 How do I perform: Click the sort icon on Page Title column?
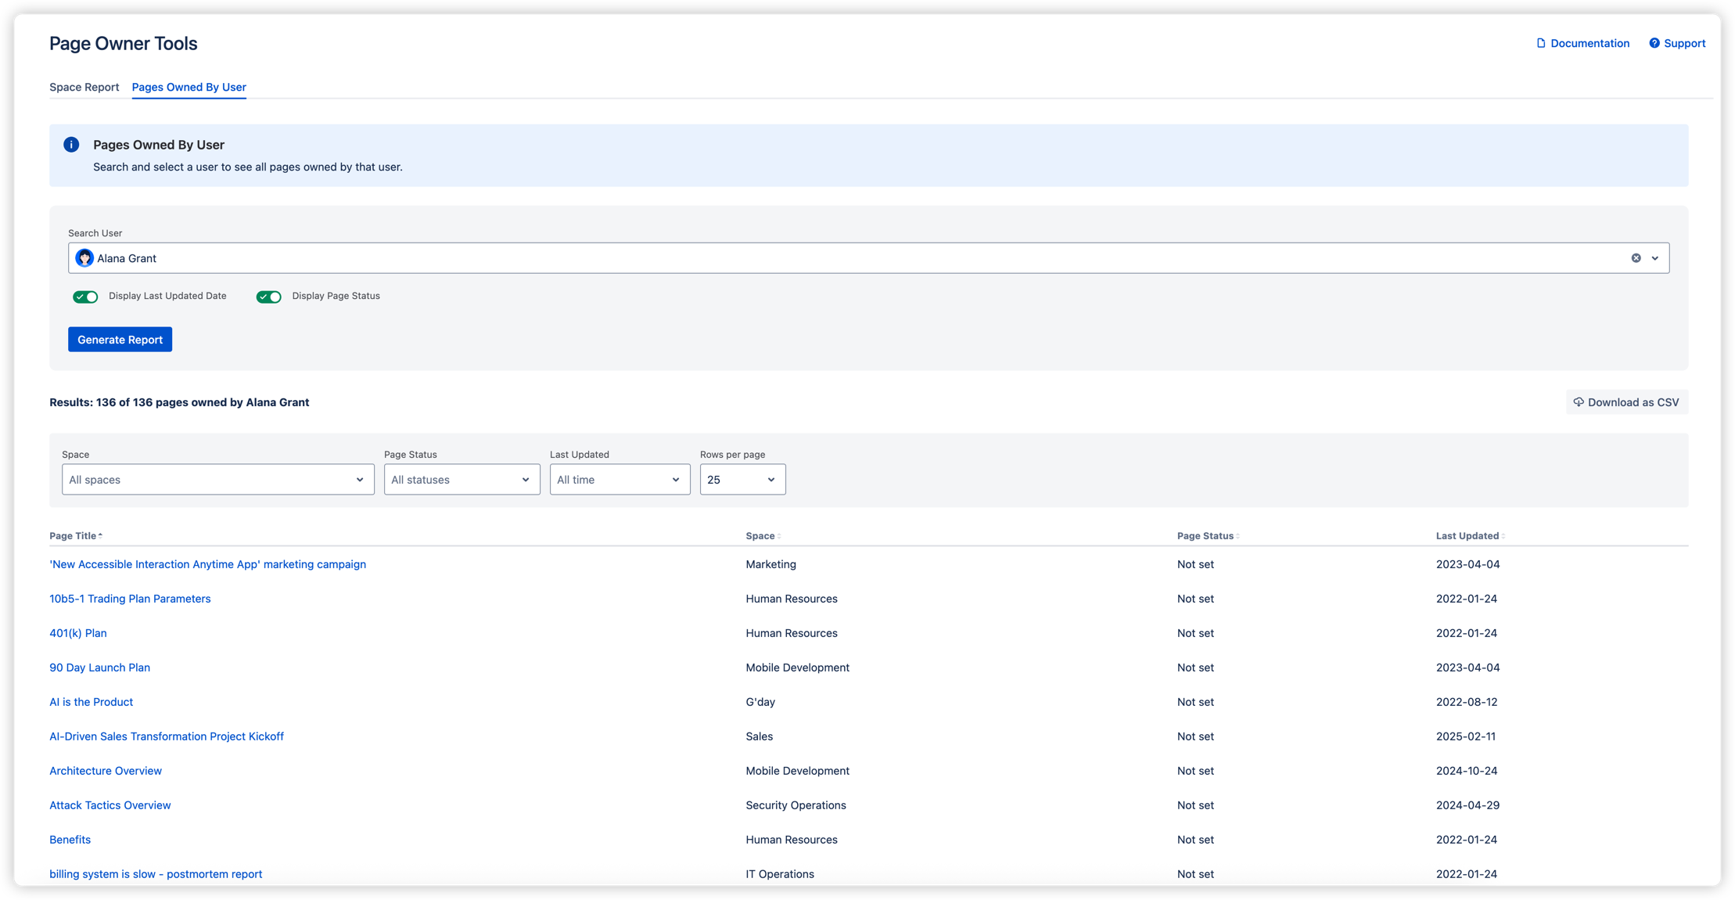100,535
